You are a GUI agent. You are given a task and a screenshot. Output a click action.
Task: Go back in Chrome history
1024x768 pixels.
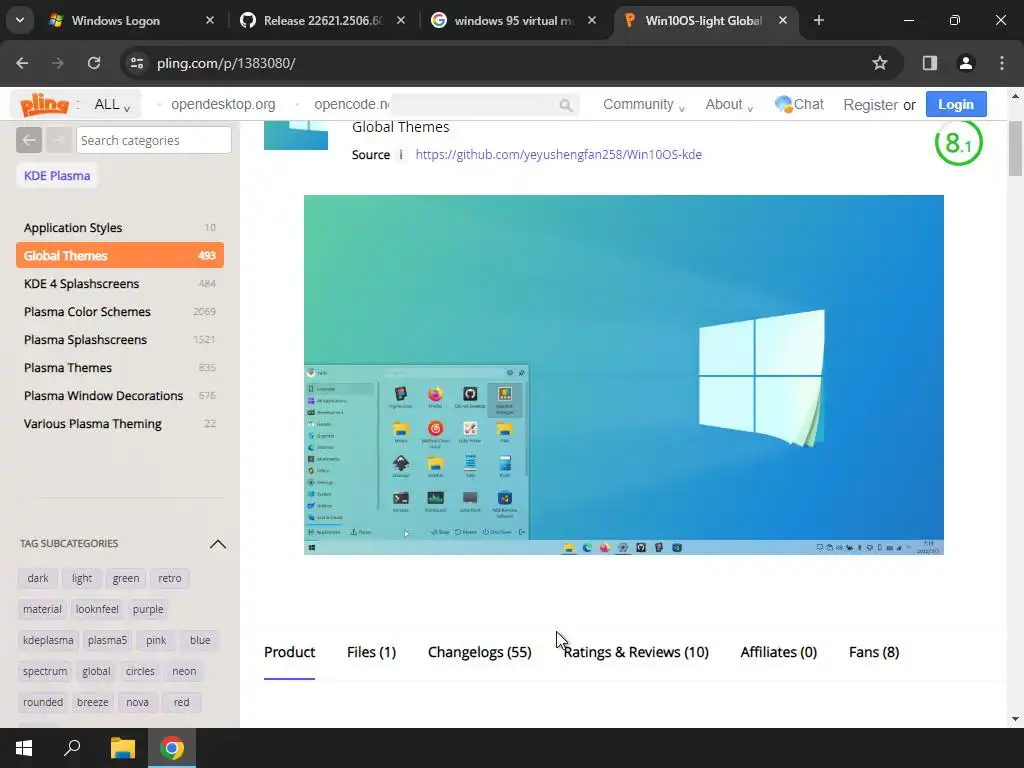22,63
